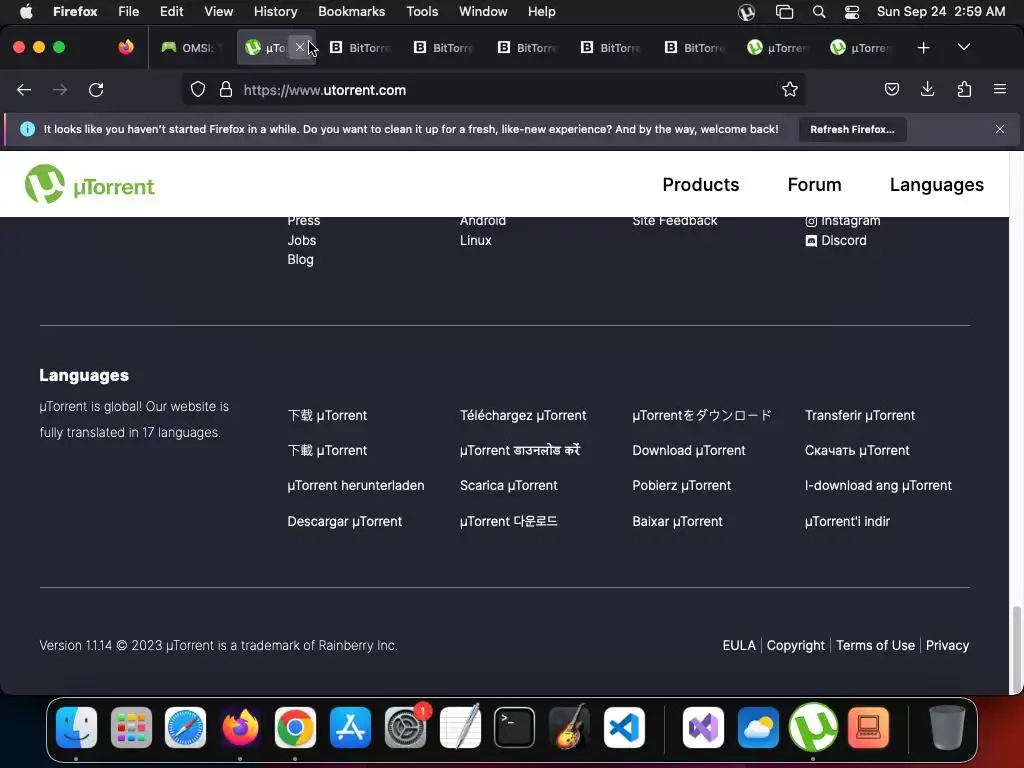Select Baixar µTorrent language link

coord(677,521)
